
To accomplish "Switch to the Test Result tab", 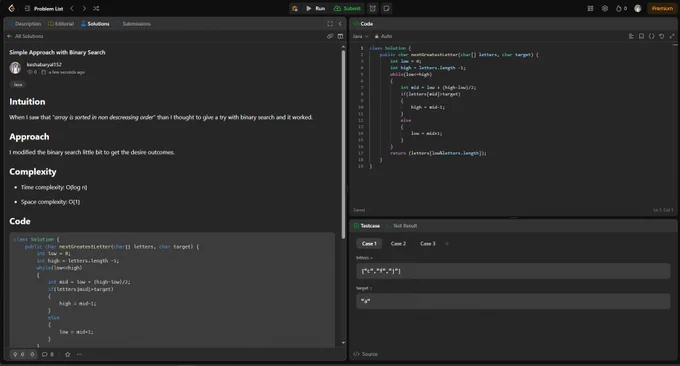I will 402,225.
